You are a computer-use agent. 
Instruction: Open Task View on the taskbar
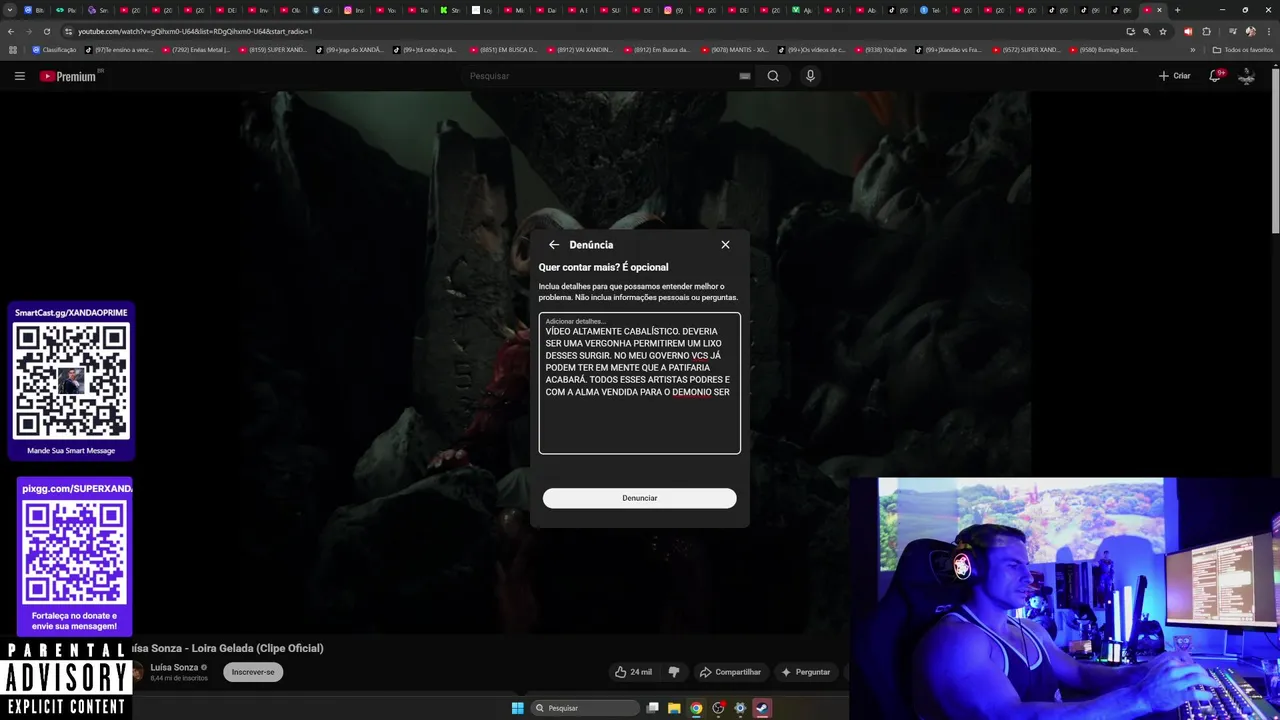click(x=652, y=708)
